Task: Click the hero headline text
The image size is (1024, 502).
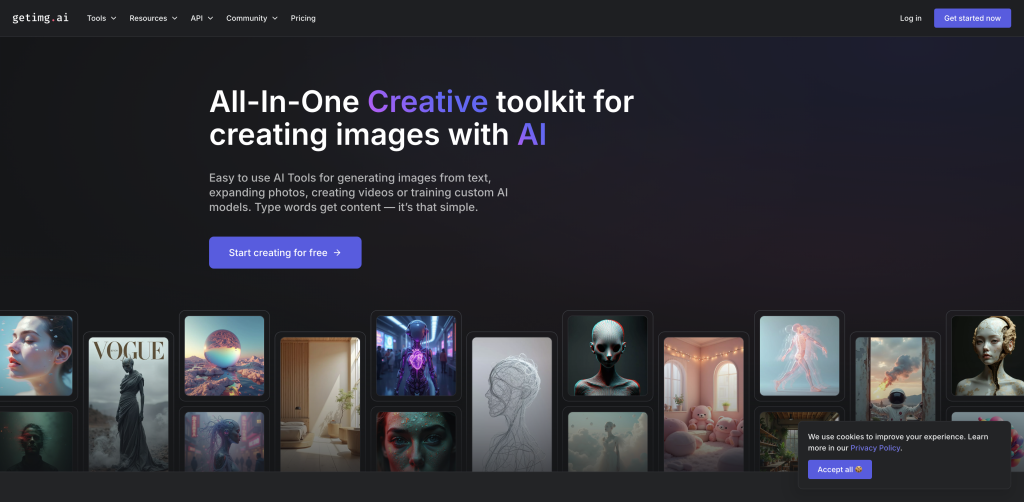Action: pyautogui.click(x=421, y=119)
